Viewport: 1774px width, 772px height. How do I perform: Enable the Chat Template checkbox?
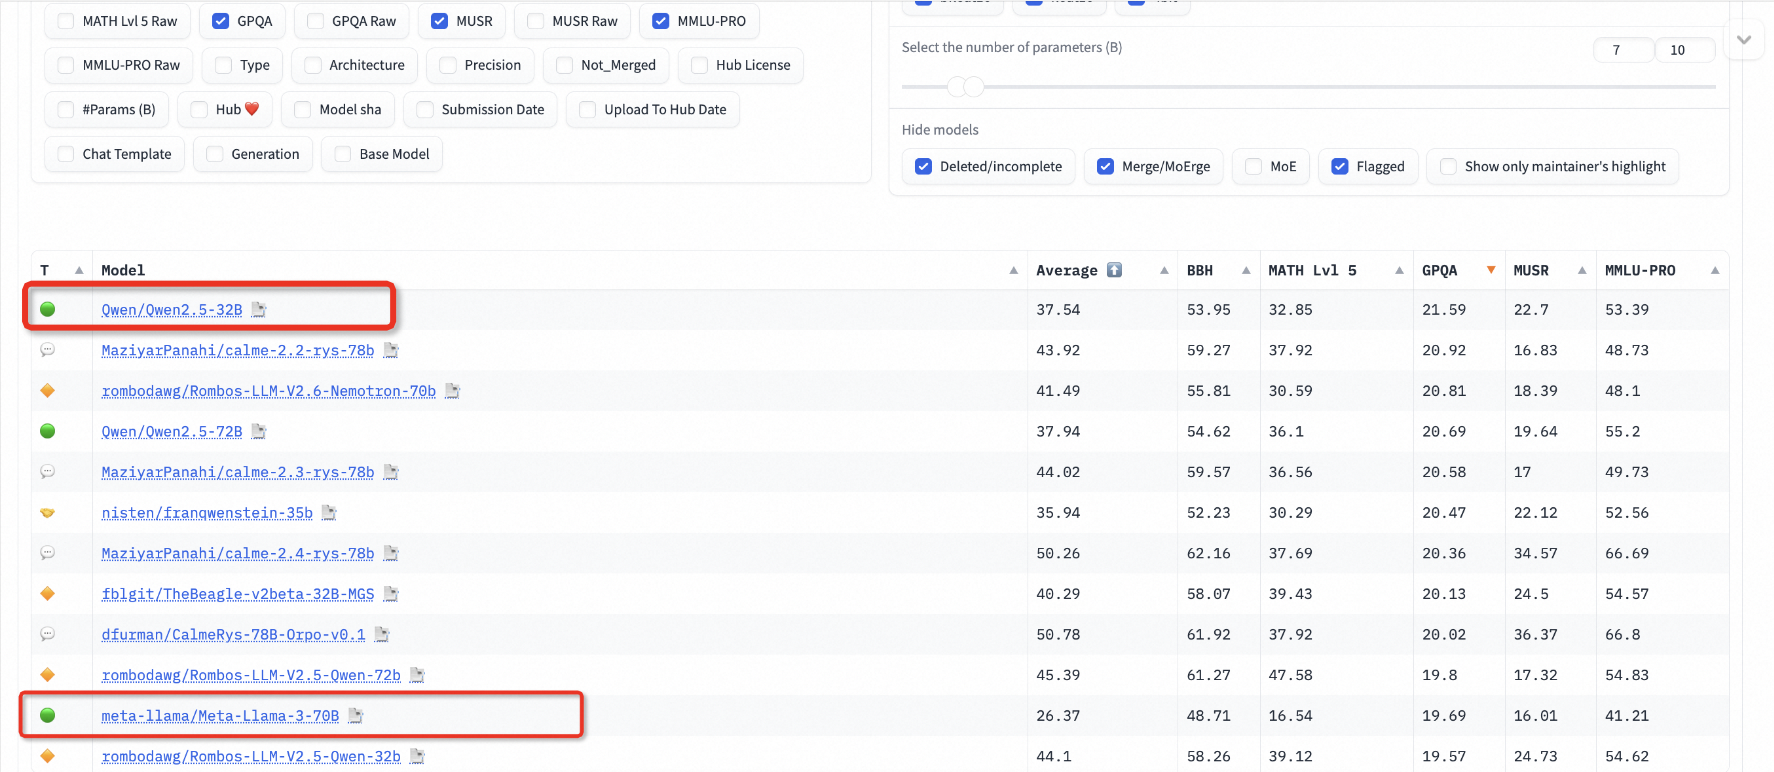[x=66, y=154]
